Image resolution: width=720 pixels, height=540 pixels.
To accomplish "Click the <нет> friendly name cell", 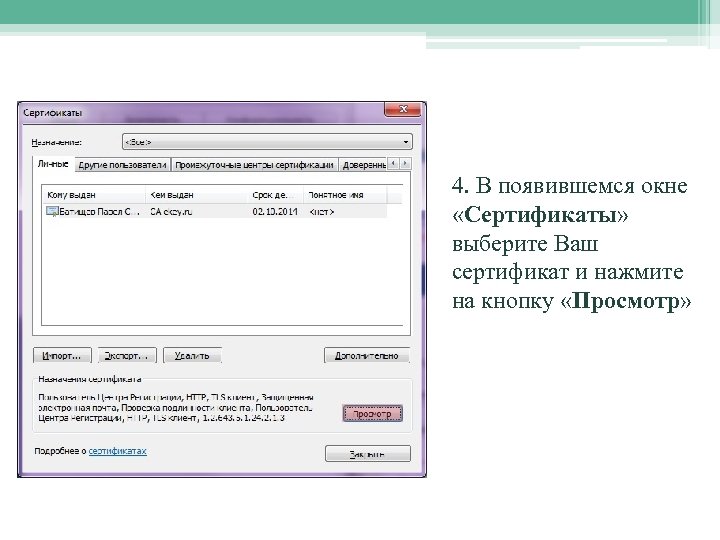I will (x=321, y=212).
